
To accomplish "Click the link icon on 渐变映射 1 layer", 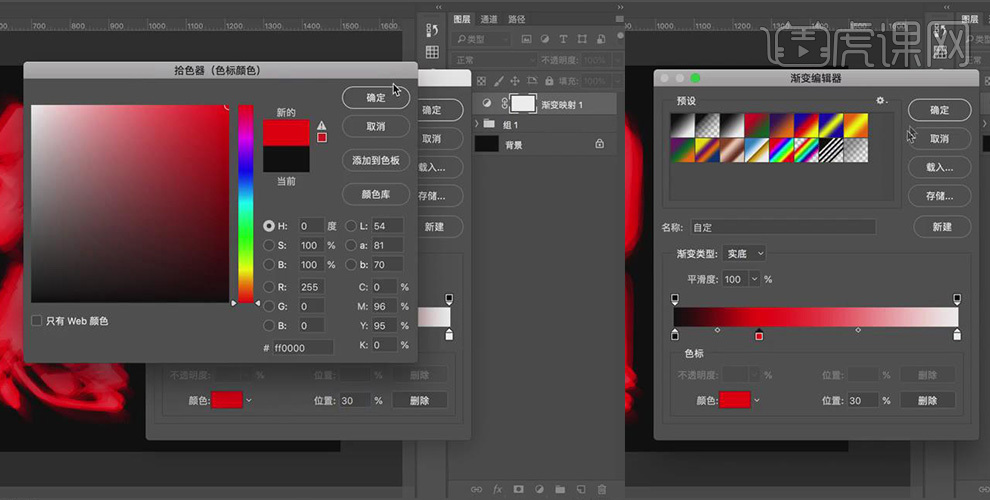I will pos(504,104).
